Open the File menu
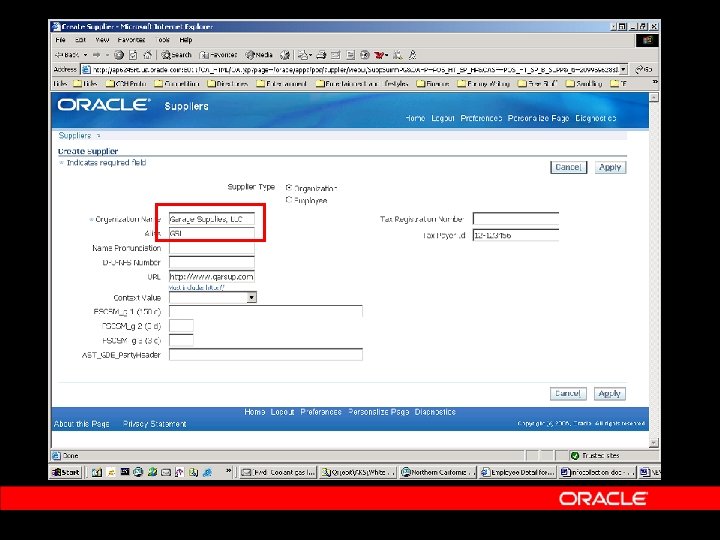The image size is (720, 540). pos(61,40)
